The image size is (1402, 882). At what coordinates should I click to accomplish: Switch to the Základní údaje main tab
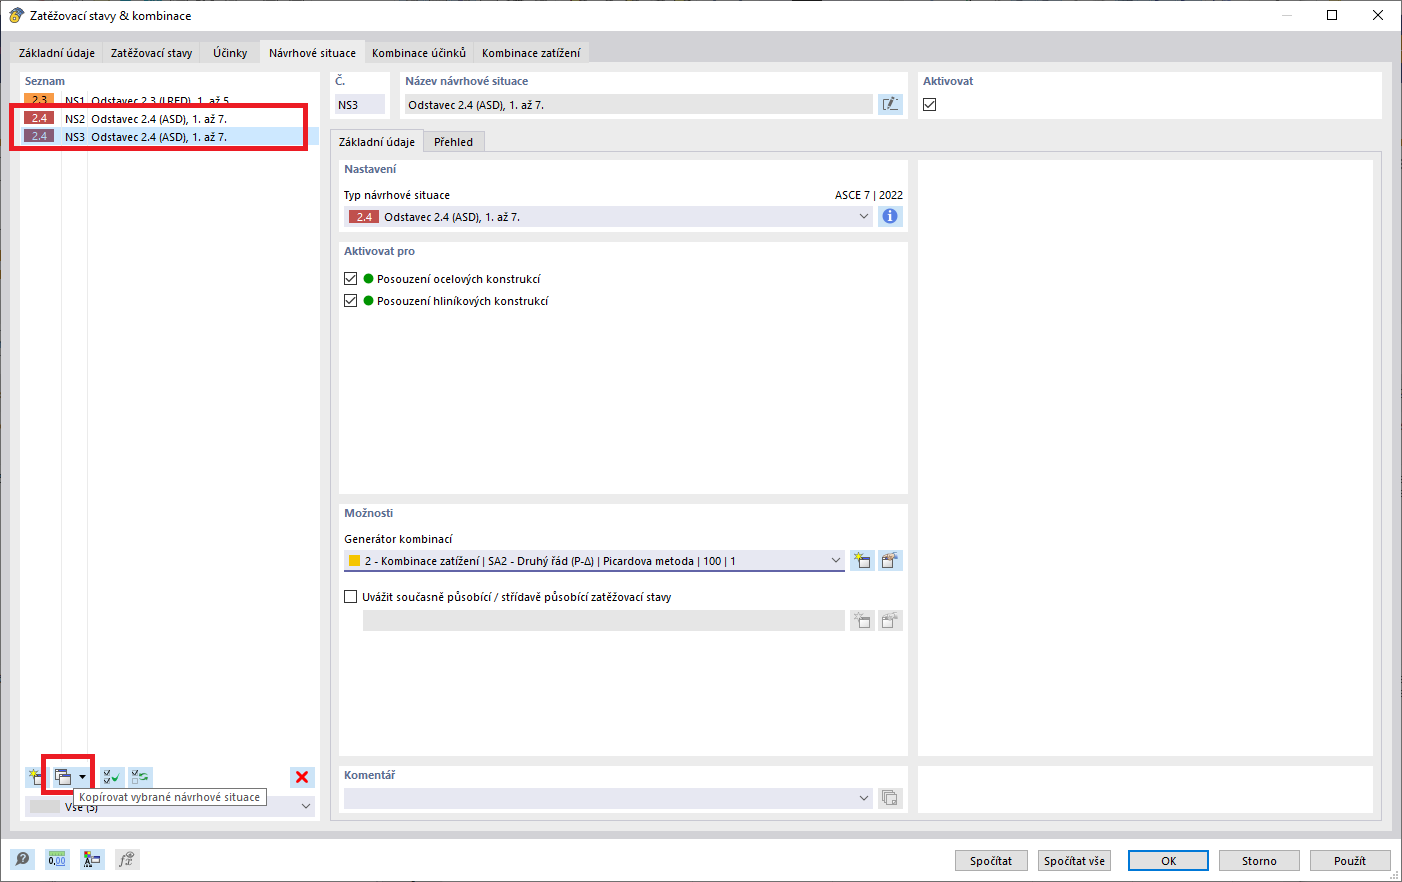pyautogui.click(x=57, y=53)
